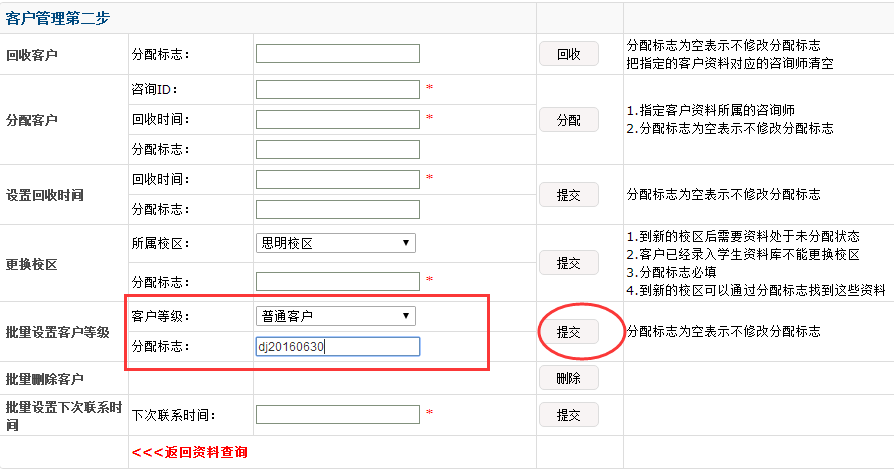The height and width of the screenshot is (476, 894).
Task: Focus 分配标志 field in 分配客户 section
Action: tap(338, 149)
